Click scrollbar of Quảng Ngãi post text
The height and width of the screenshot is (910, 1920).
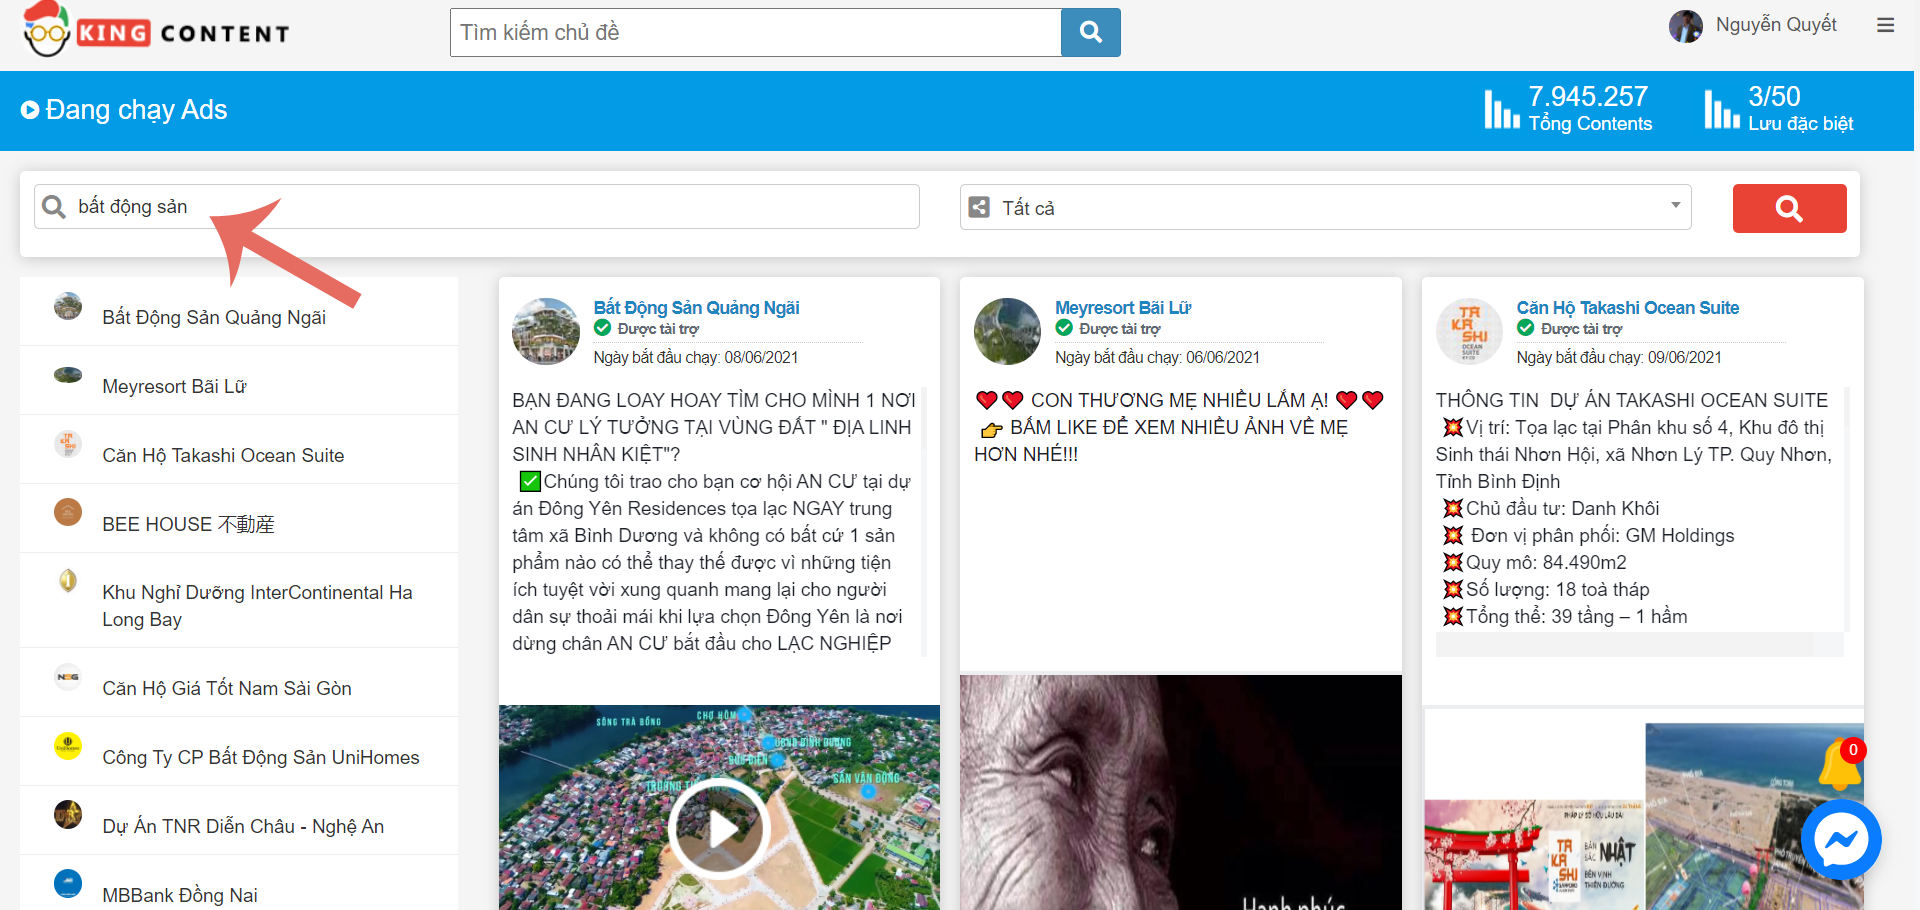[x=924, y=522]
